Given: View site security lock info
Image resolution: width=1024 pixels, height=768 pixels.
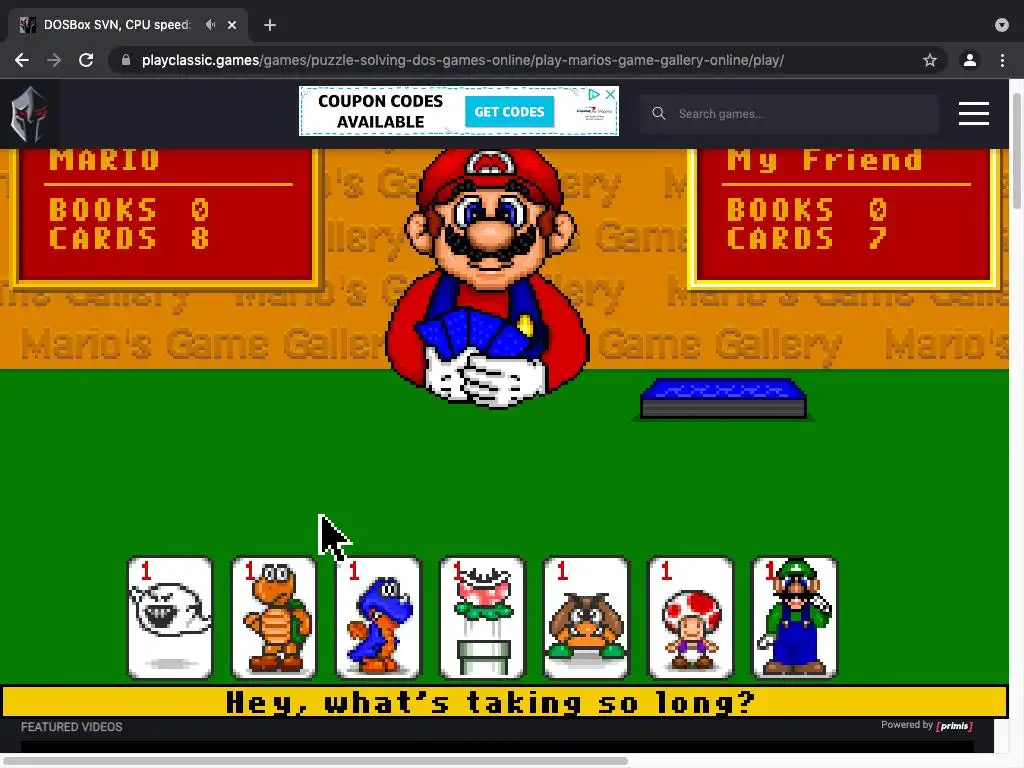Looking at the screenshot, I should [126, 60].
